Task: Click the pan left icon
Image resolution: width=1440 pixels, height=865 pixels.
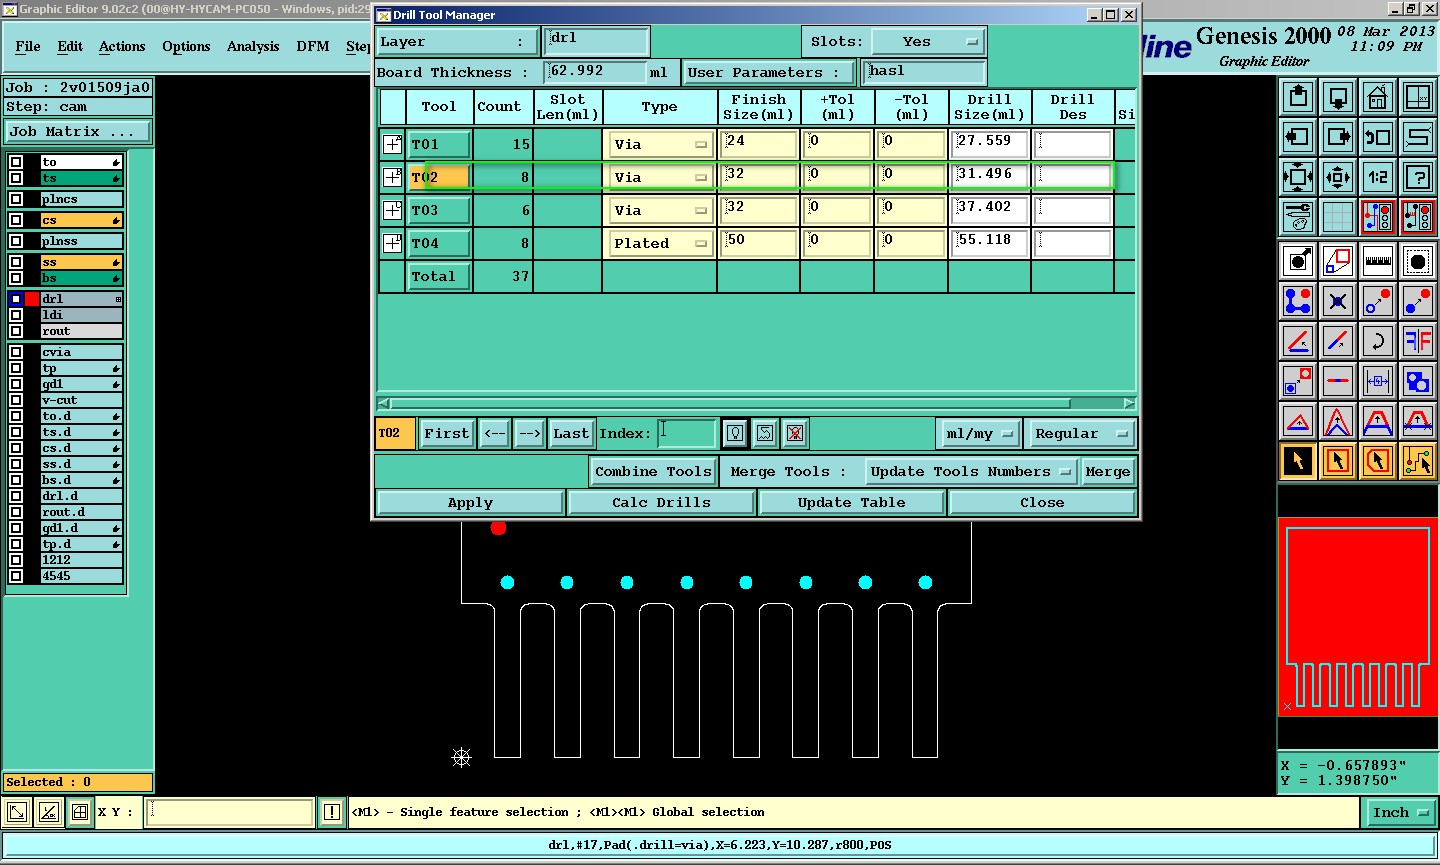Action: tap(1298, 137)
